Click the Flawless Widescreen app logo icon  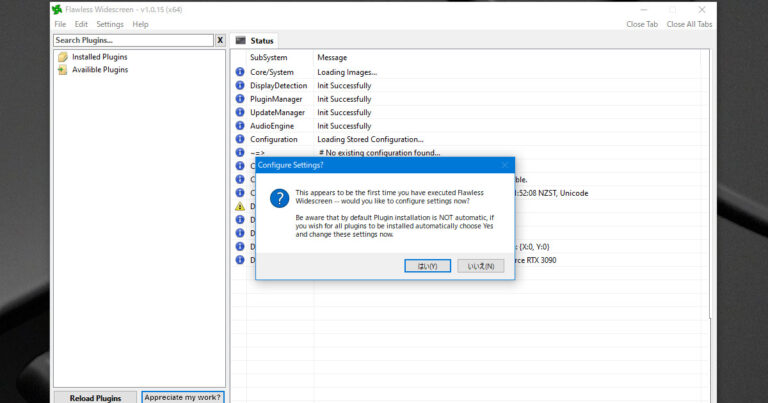click(x=57, y=9)
